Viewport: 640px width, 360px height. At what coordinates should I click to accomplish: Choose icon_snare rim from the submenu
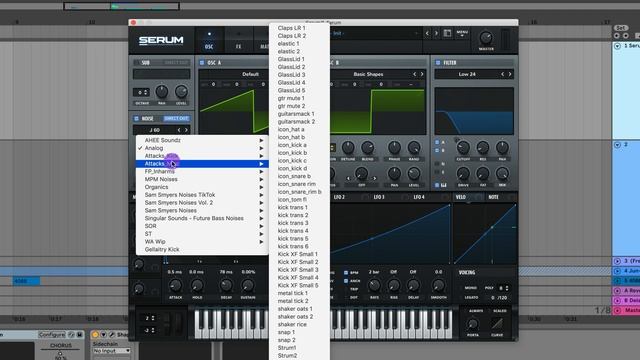[x=300, y=184]
